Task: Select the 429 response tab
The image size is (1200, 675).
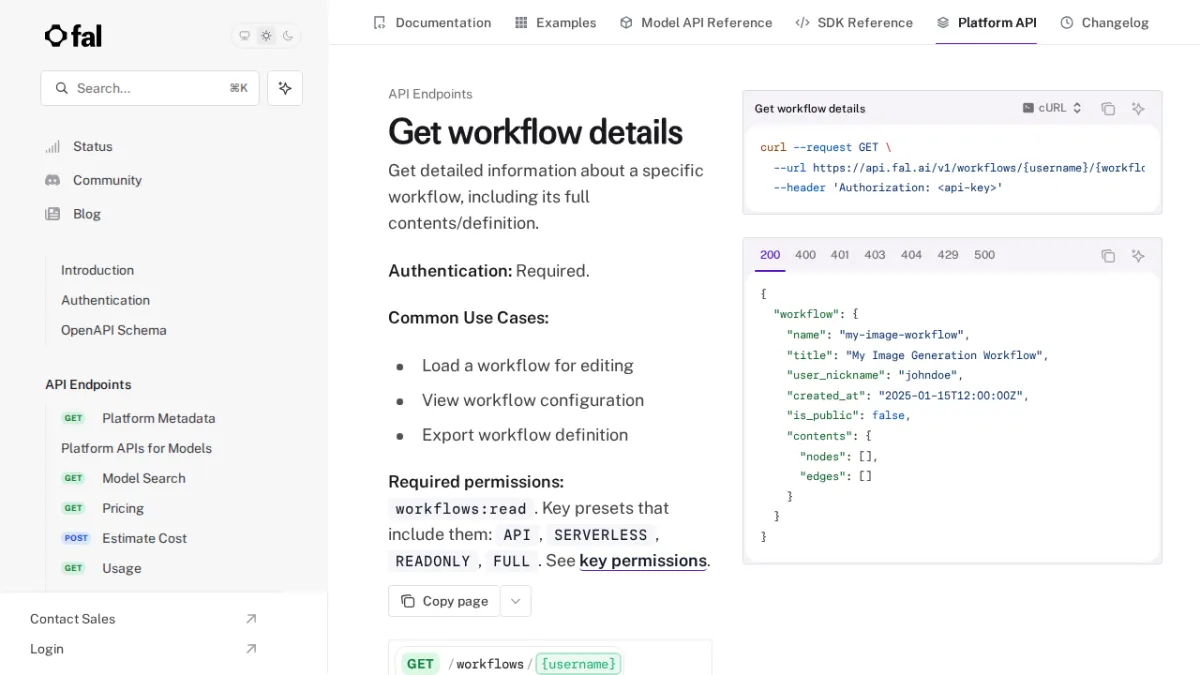Action: [x=948, y=255]
